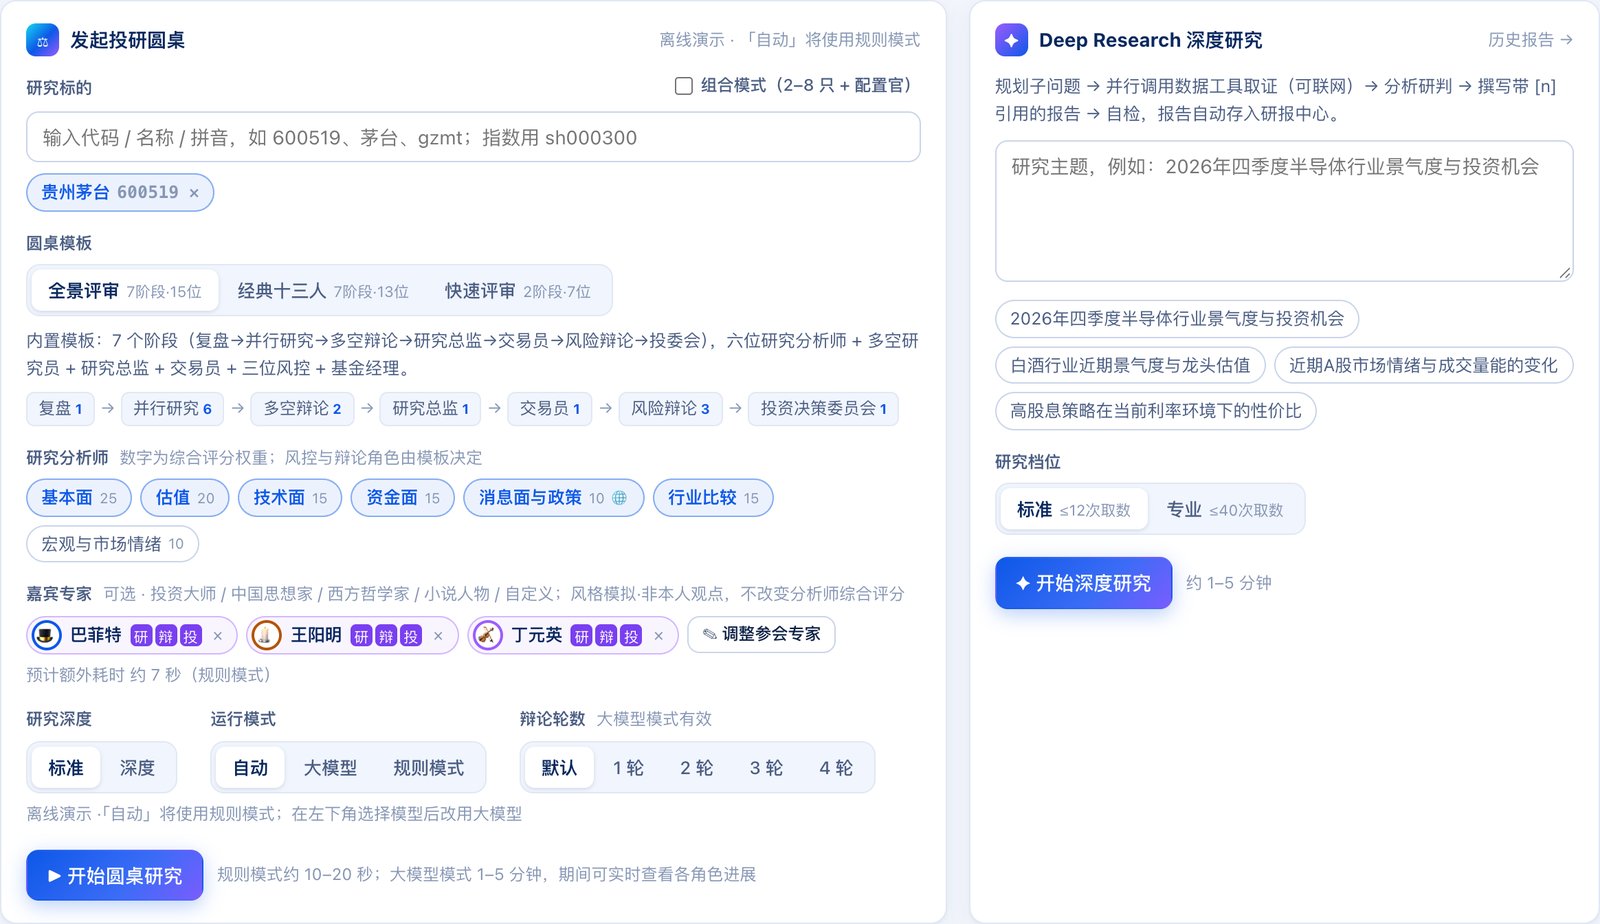Focus the 研究标的 code input field
The height and width of the screenshot is (924, 1600).
click(473, 137)
